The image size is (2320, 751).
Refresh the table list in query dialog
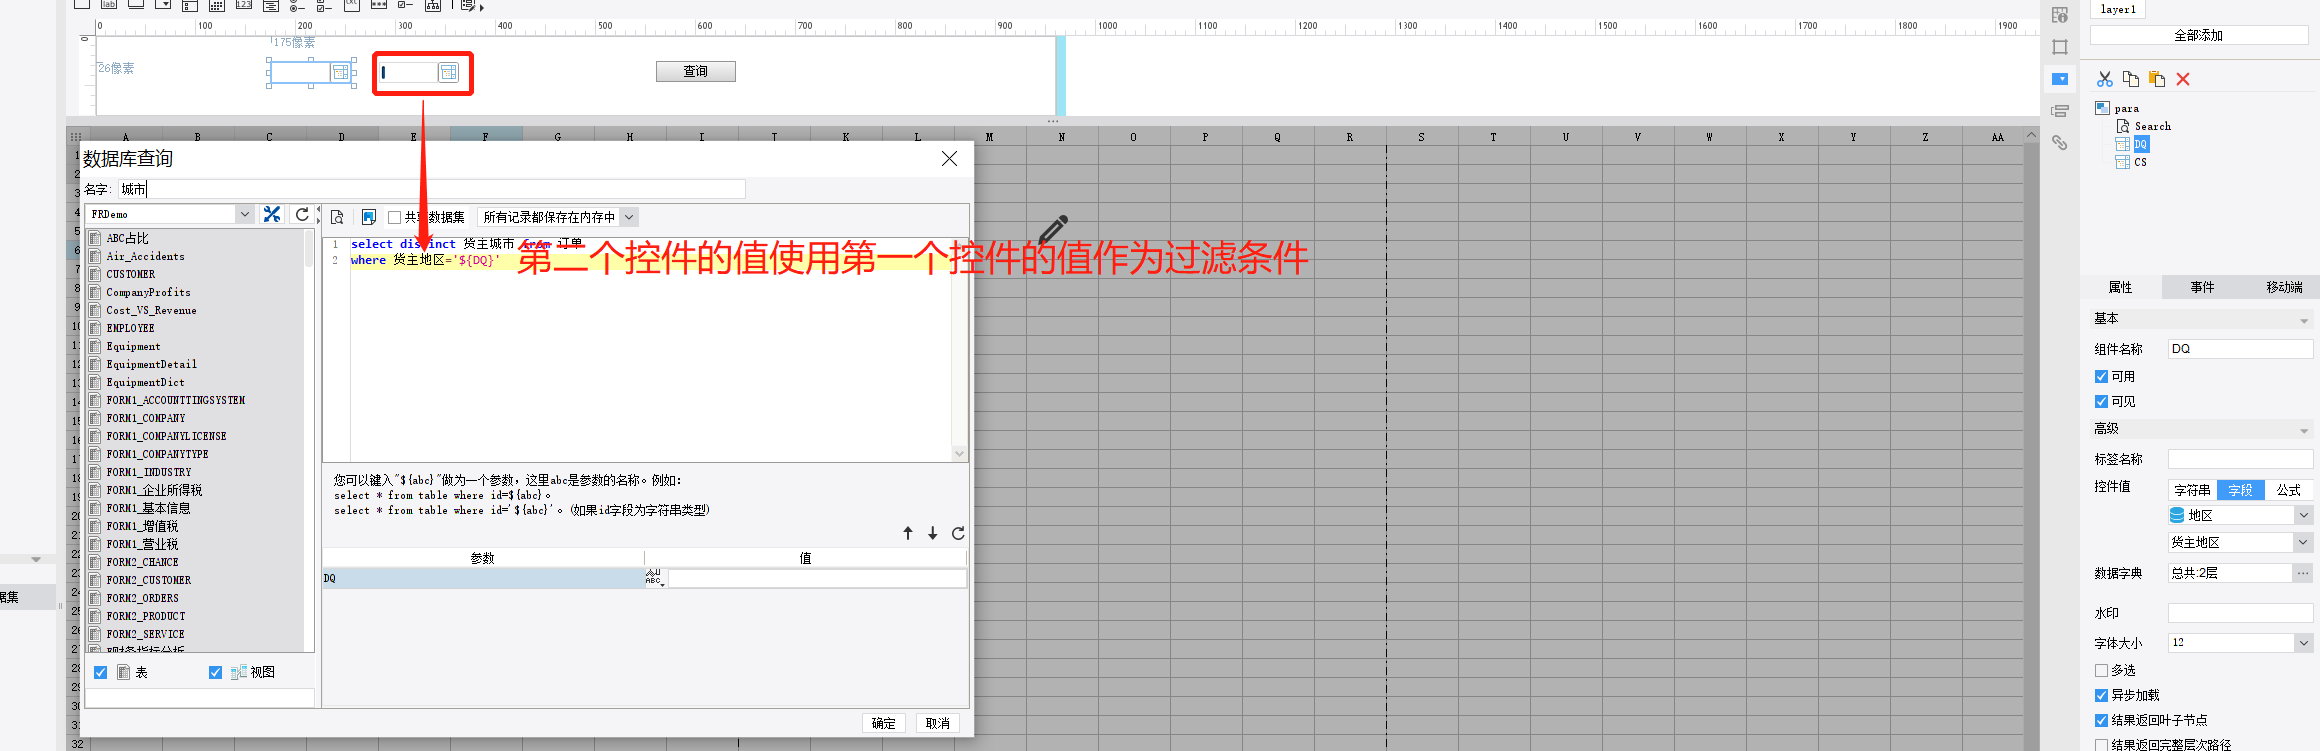pyautogui.click(x=302, y=214)
